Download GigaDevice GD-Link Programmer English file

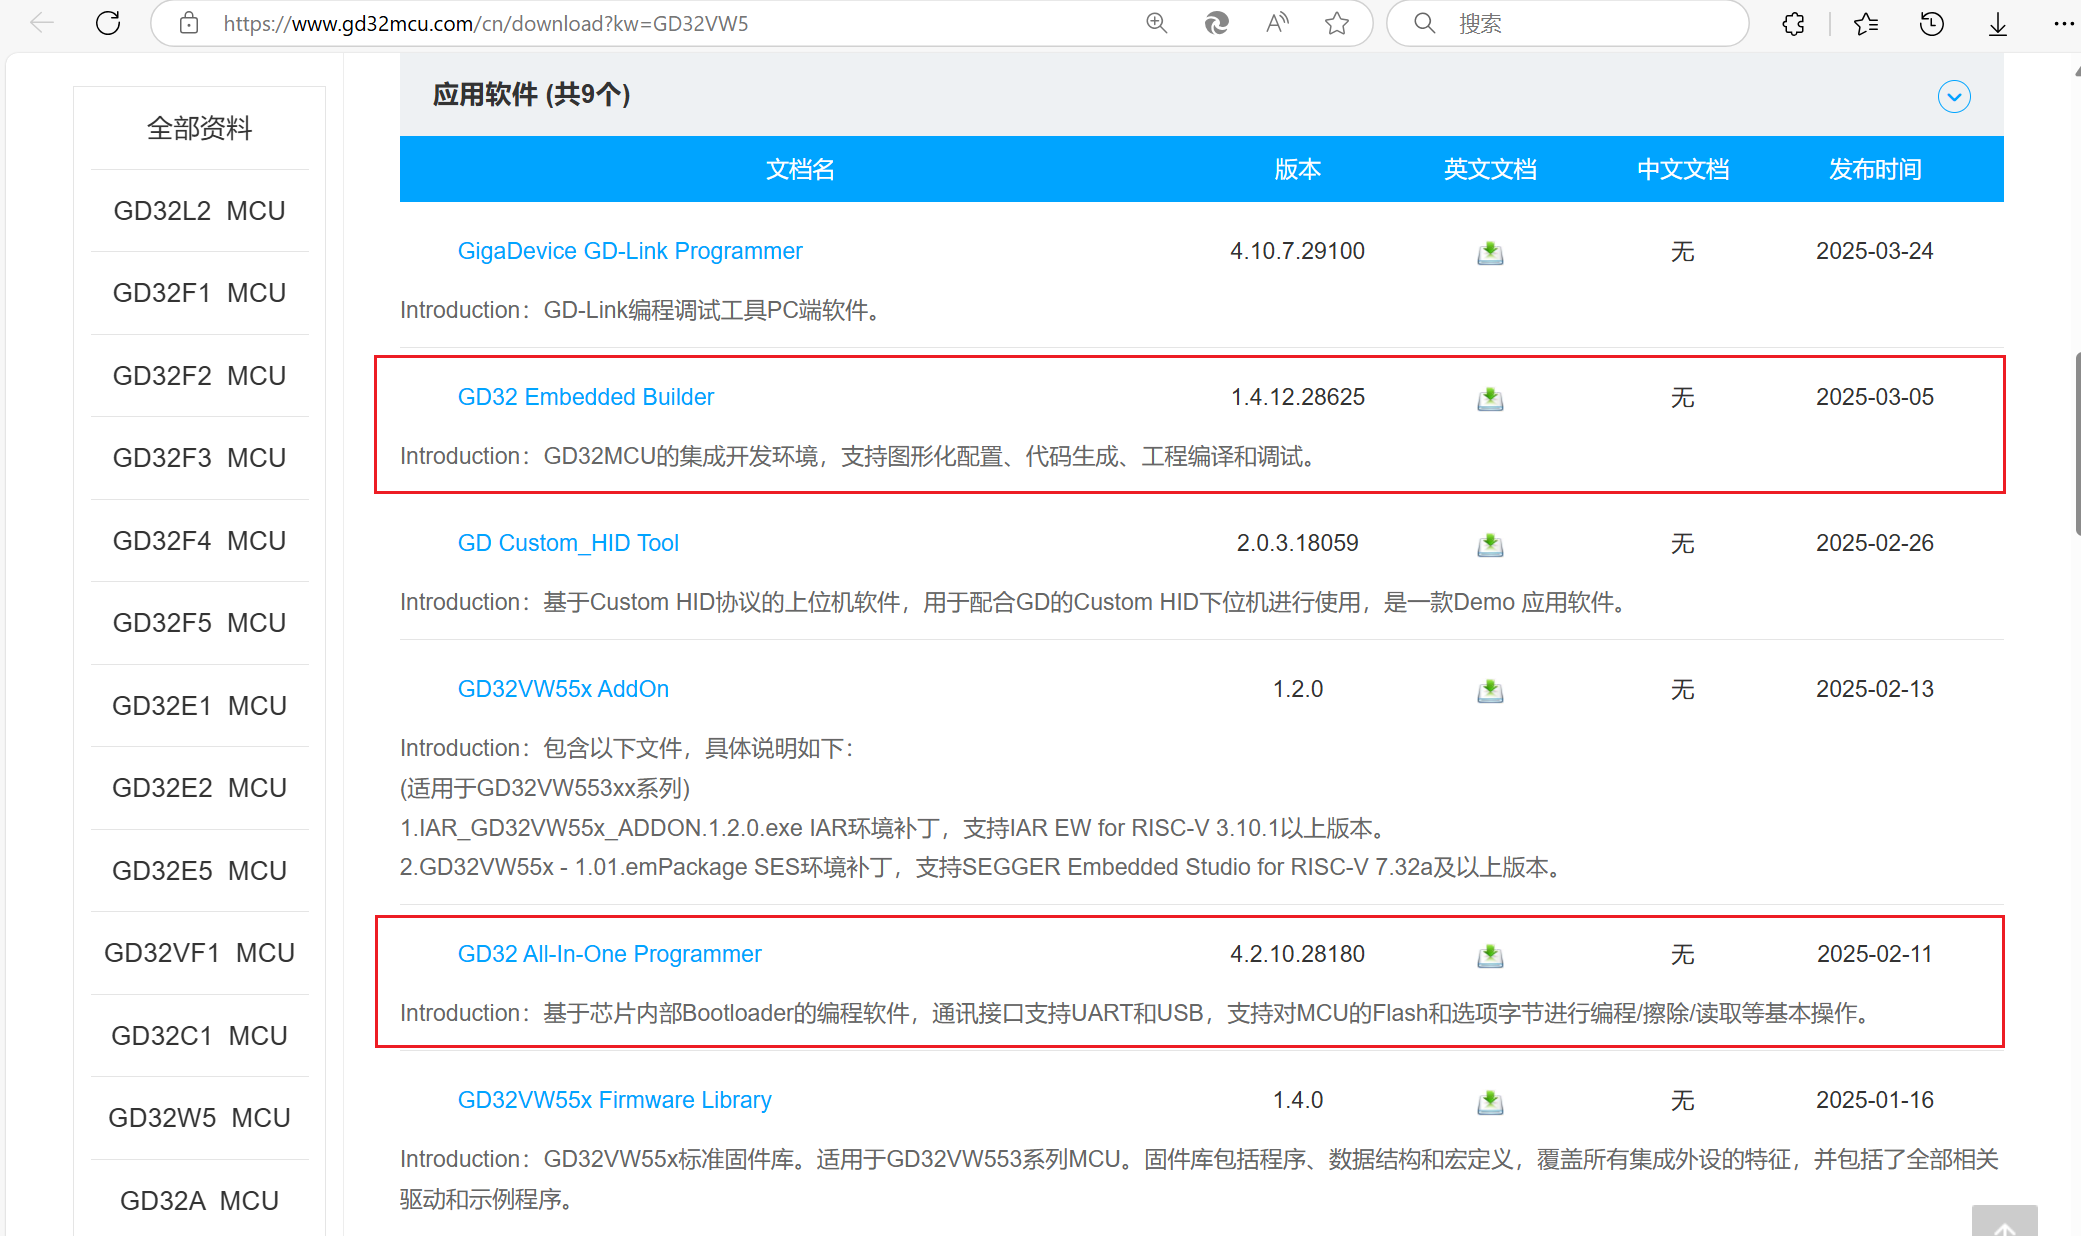[x=1490, y=252]
